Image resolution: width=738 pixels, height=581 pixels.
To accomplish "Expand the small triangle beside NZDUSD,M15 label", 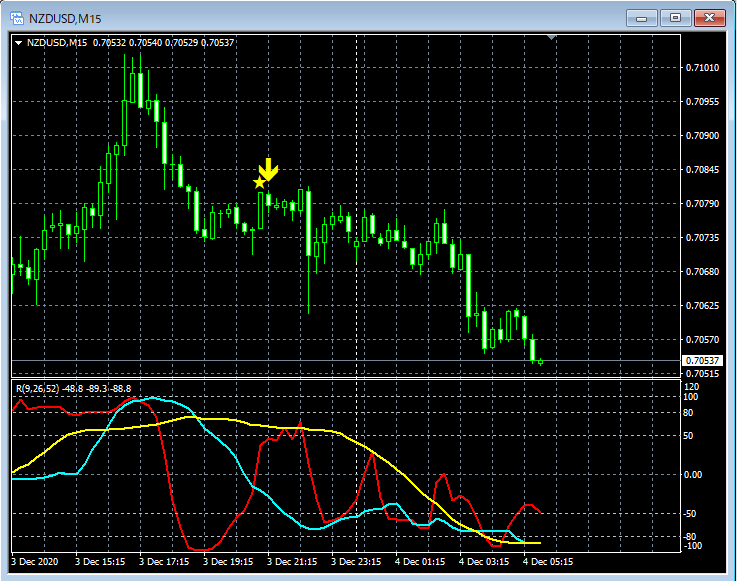I will [18, 42].
